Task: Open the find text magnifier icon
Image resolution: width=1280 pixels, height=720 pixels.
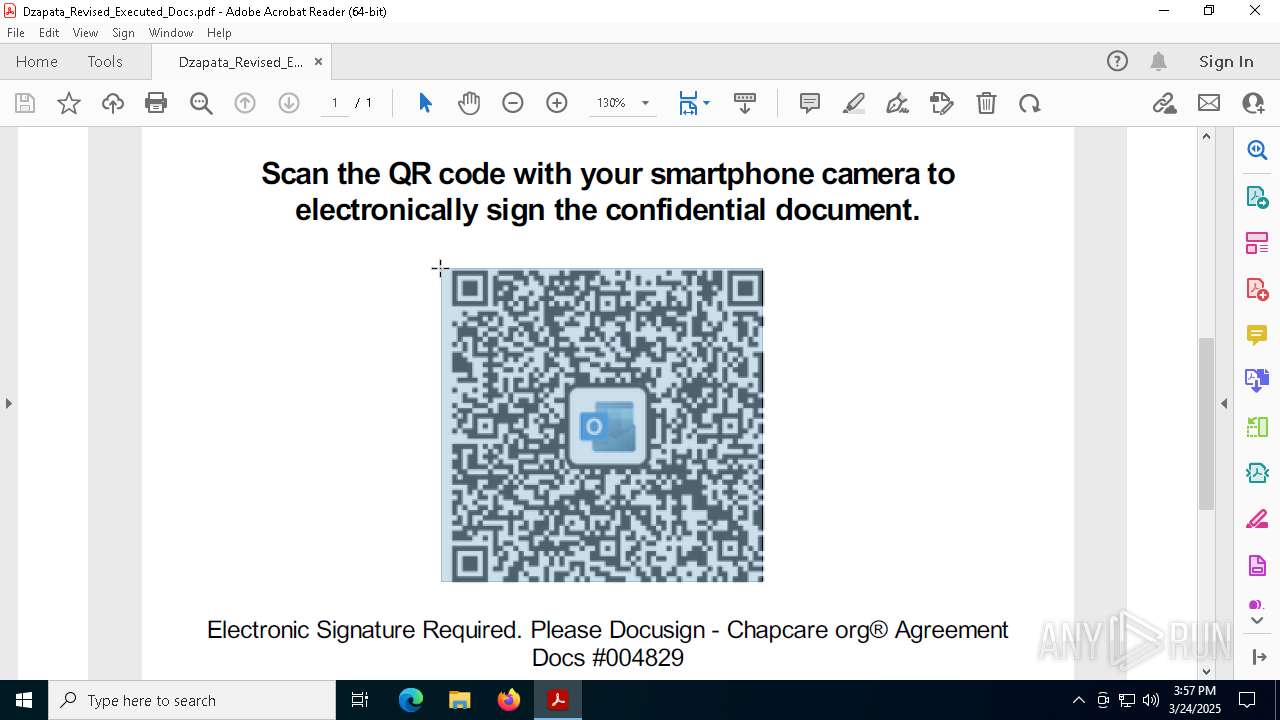Action: tap(201, 103)
